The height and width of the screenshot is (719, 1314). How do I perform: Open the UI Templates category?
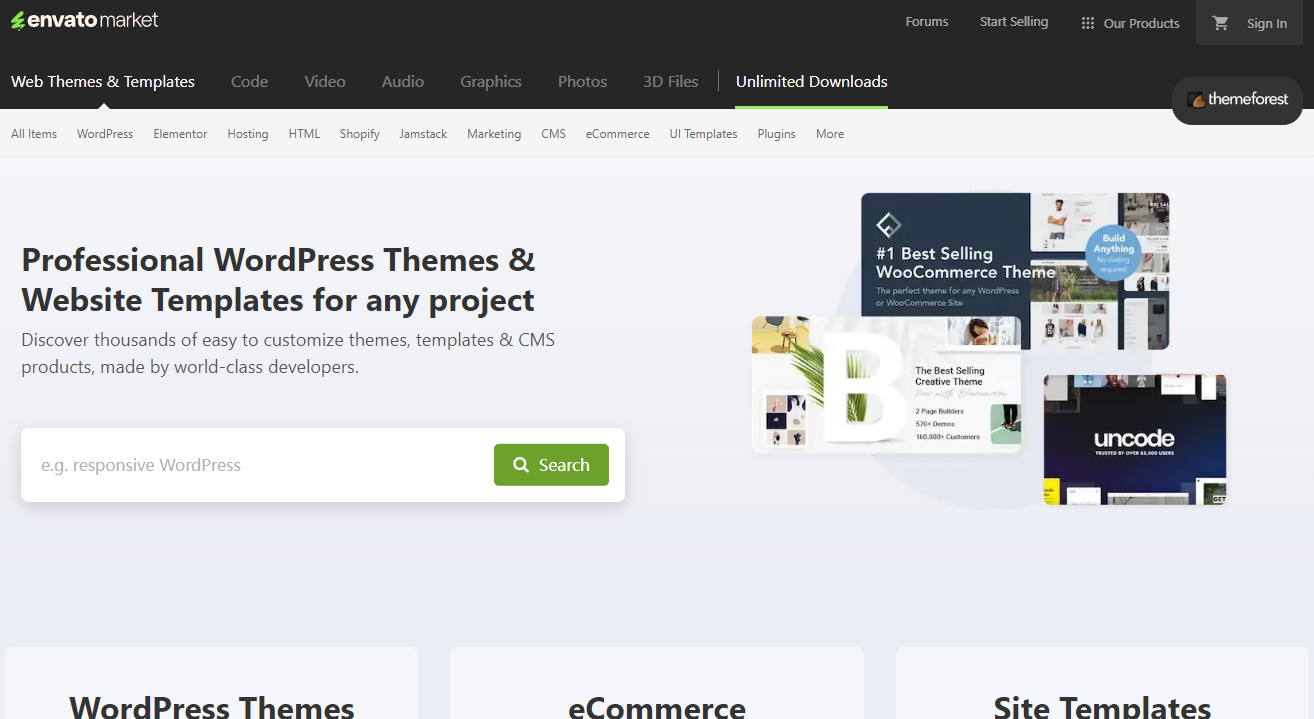703,134
